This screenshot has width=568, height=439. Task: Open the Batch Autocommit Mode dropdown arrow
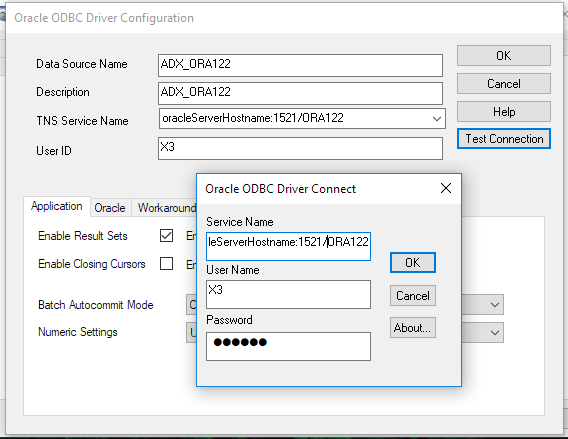click(495, 305)
